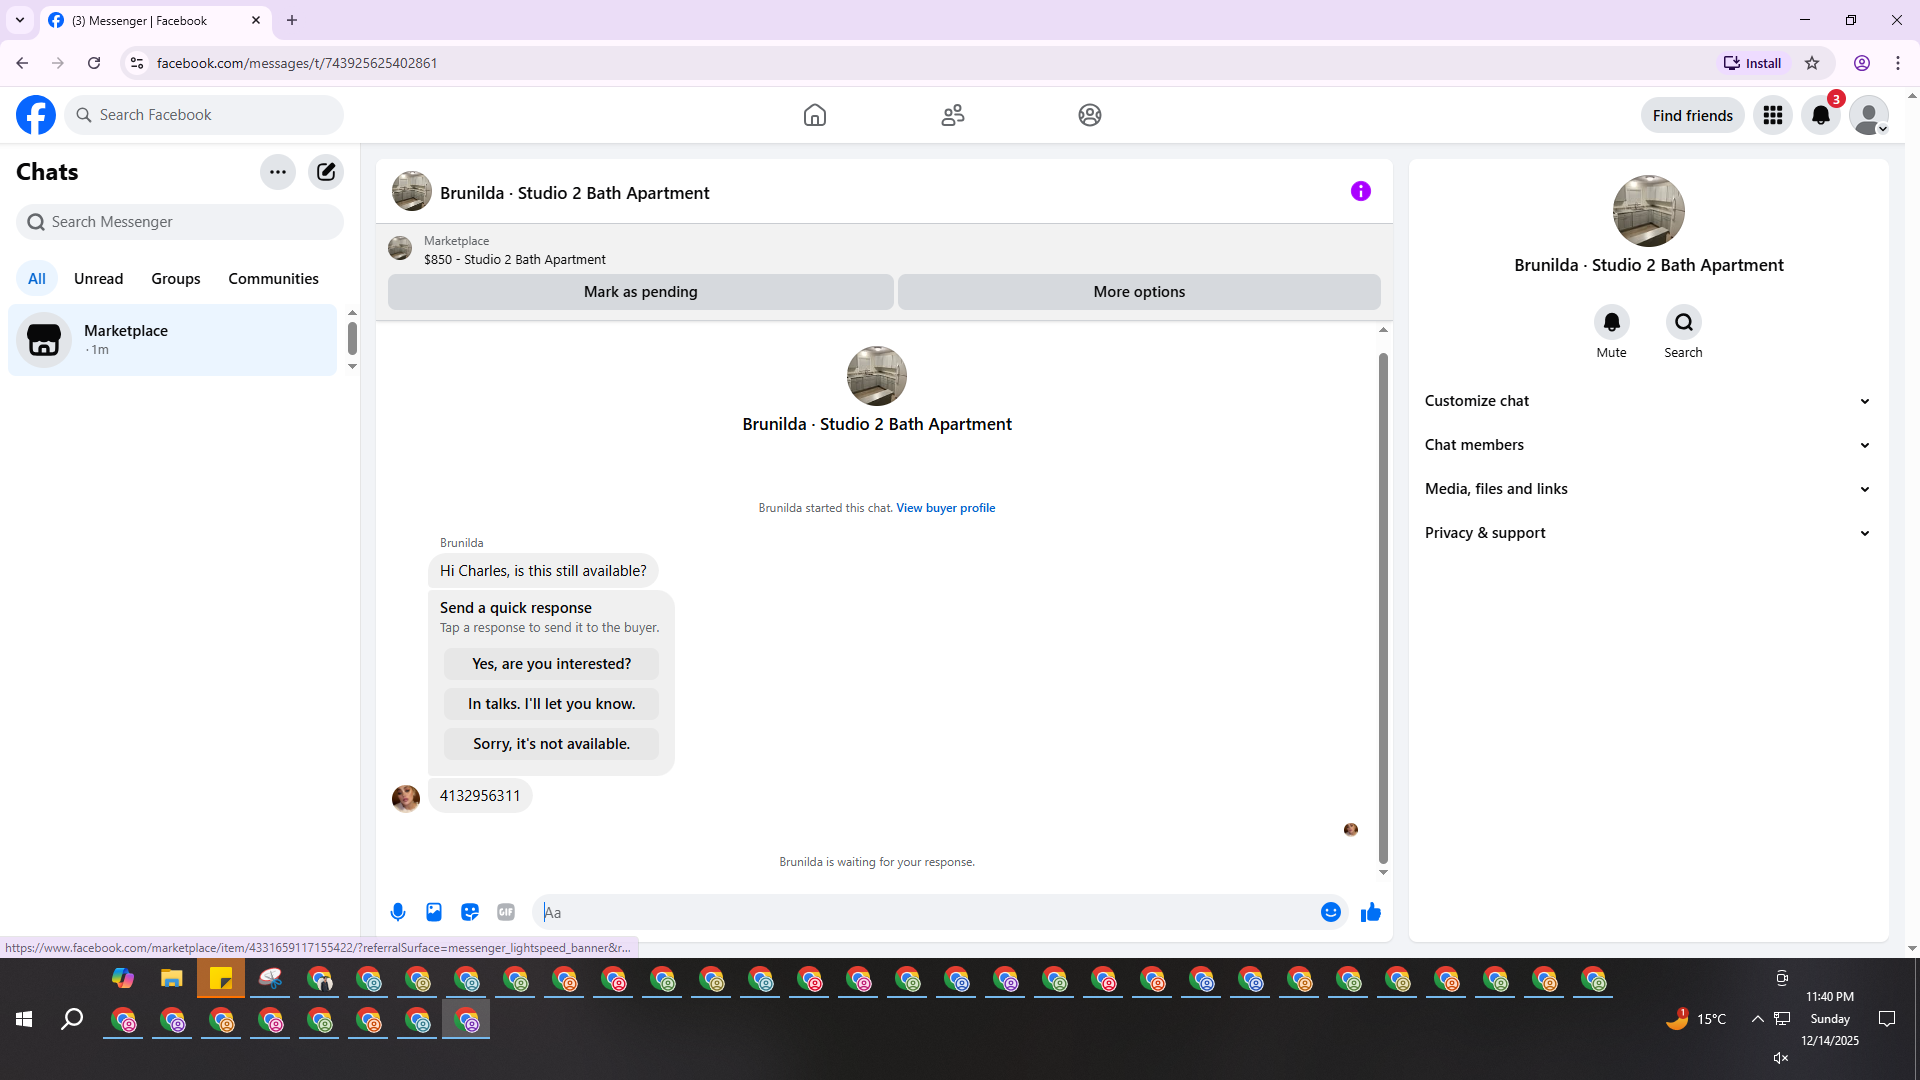Start a new message with compose icon
Screen dimensions: 1920x1080
point(326,172)
